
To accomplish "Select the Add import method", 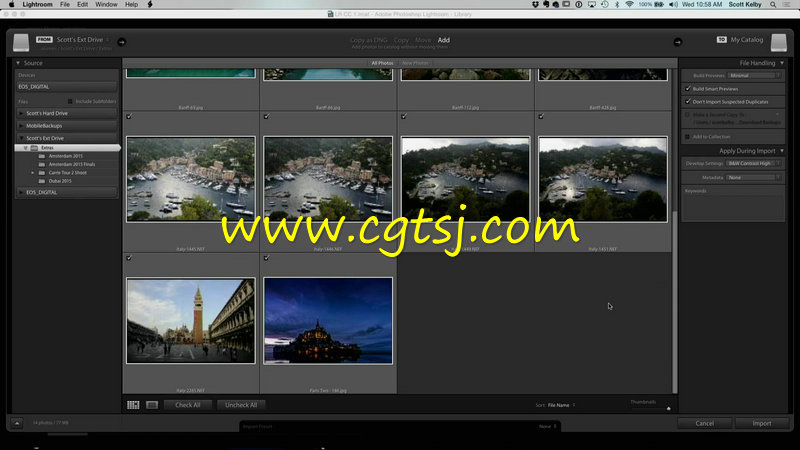I will tap(444, 40).
